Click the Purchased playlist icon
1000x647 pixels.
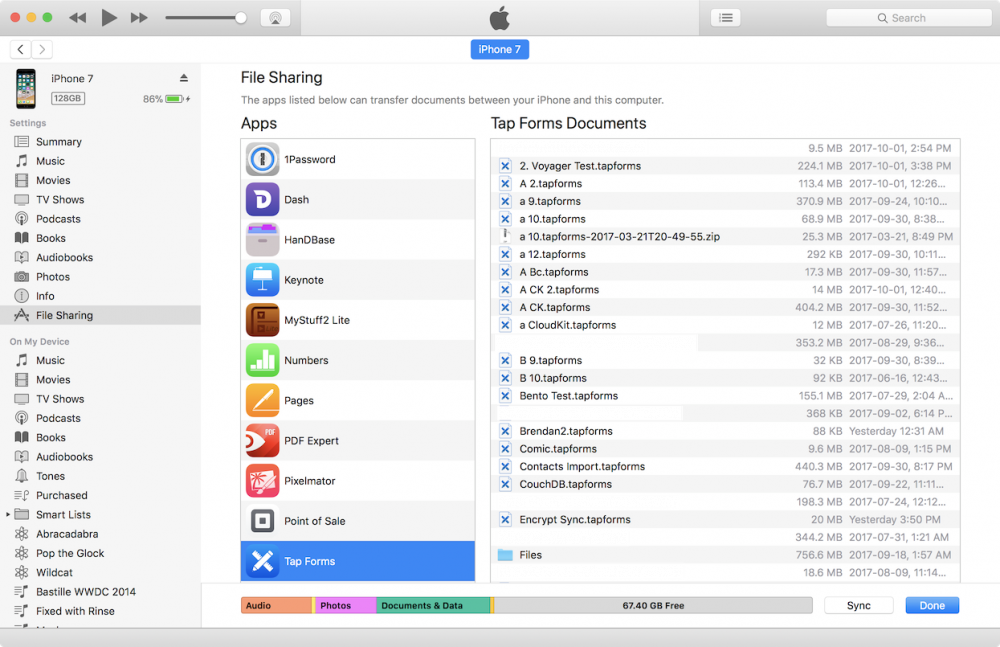click(22, 495)
